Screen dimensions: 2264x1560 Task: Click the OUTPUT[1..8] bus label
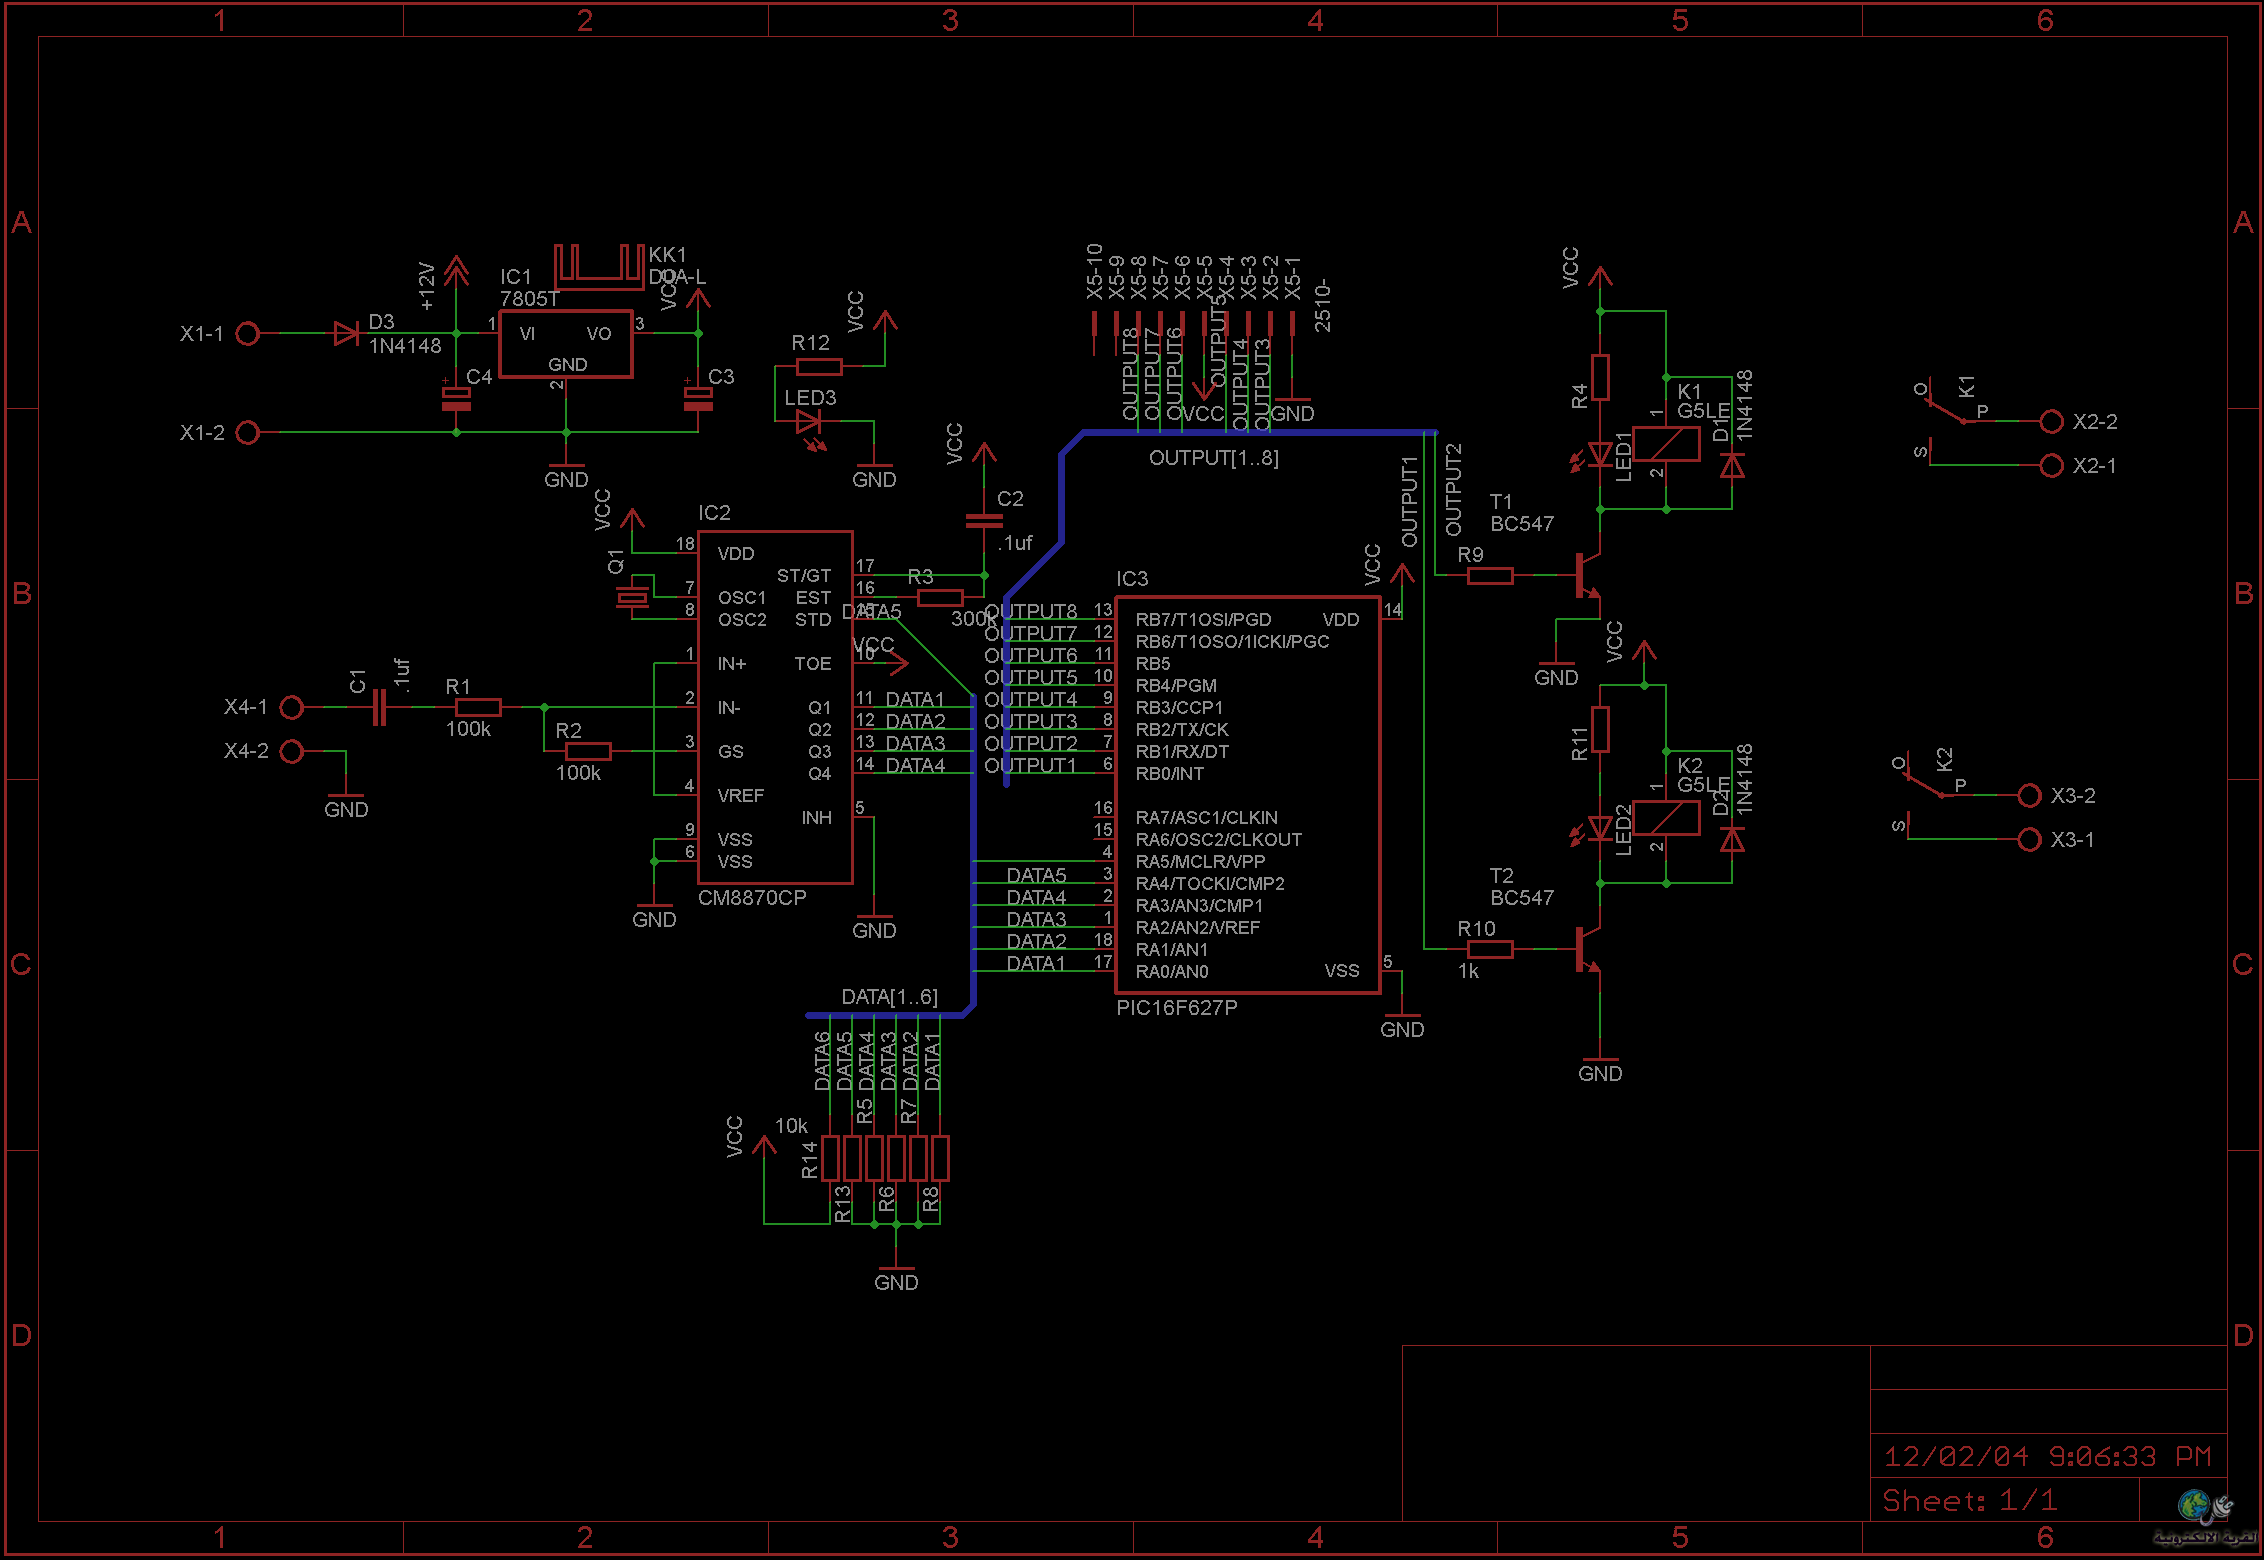[1214, 458]
